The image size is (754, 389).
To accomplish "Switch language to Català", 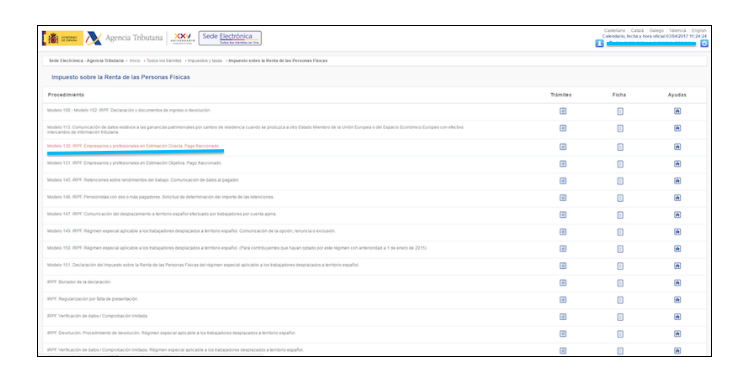I will (x=637, y=30).
